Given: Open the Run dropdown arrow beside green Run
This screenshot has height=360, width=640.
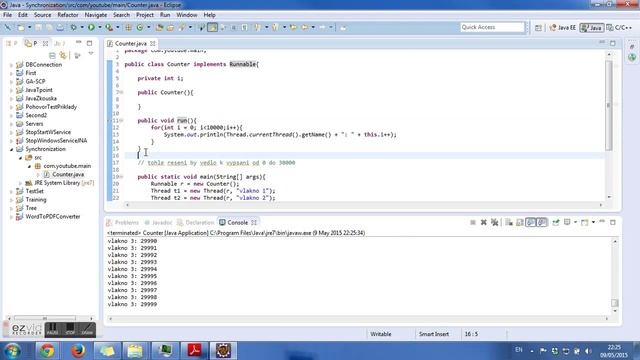Looking at the screenshot, I should tap(99, 27).
